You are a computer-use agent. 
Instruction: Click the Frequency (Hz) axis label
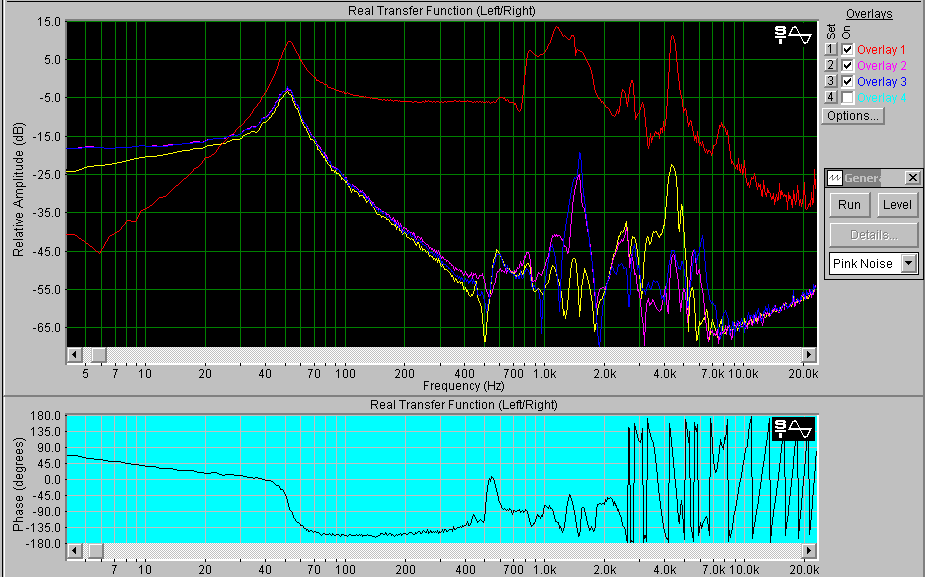pyautogui.click(x=464, y=386)
